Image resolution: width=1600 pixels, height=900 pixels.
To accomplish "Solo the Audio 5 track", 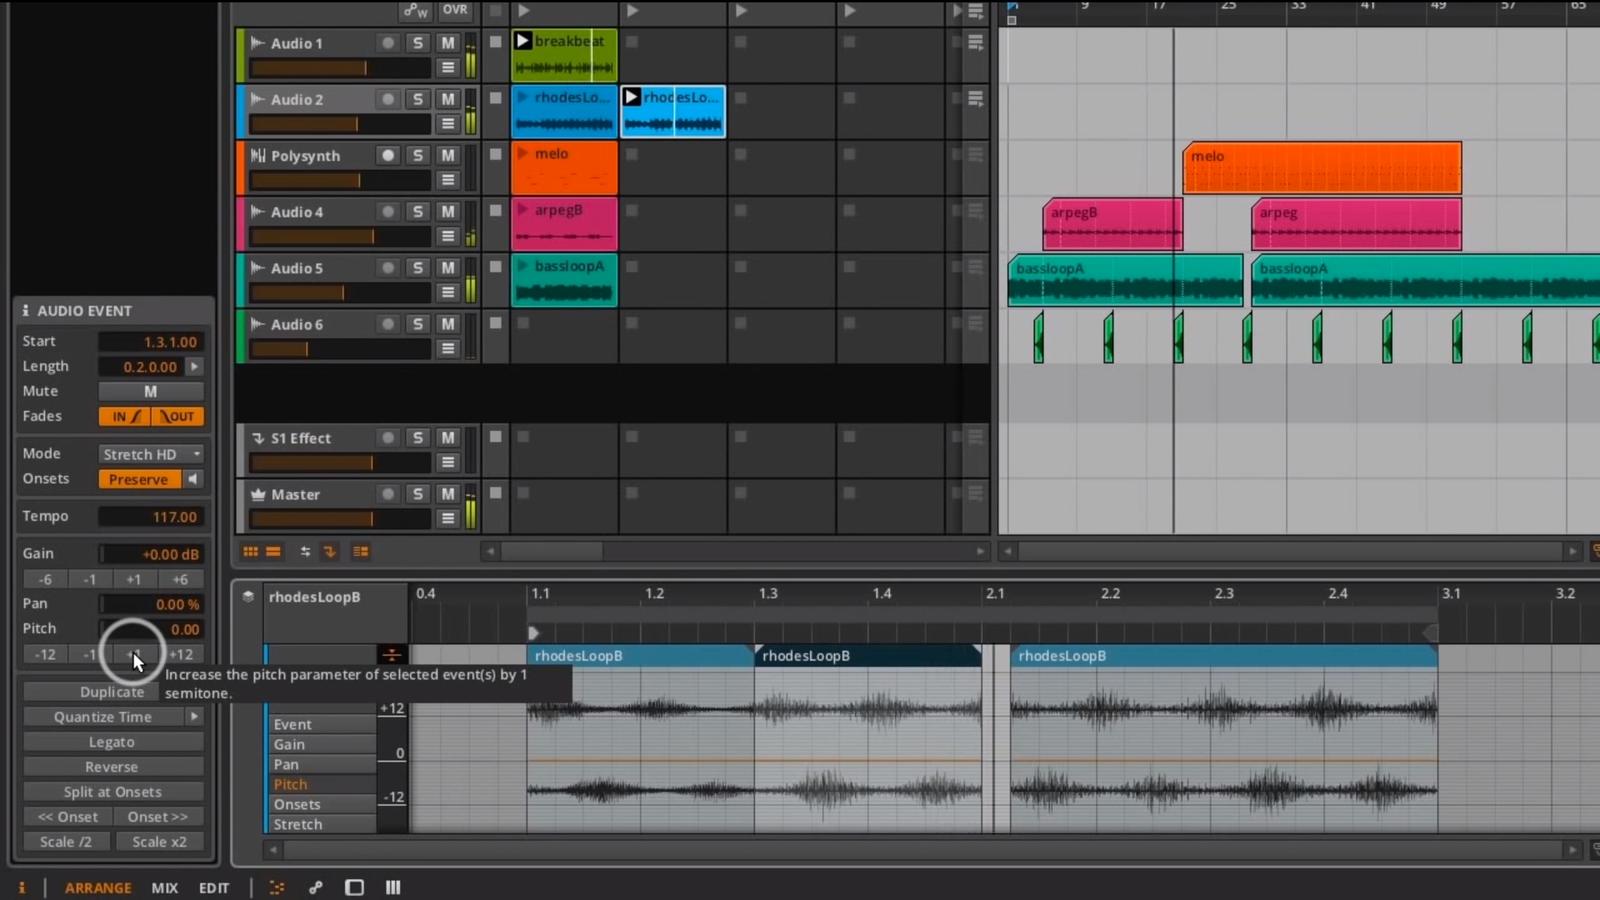I will (418, 267).
